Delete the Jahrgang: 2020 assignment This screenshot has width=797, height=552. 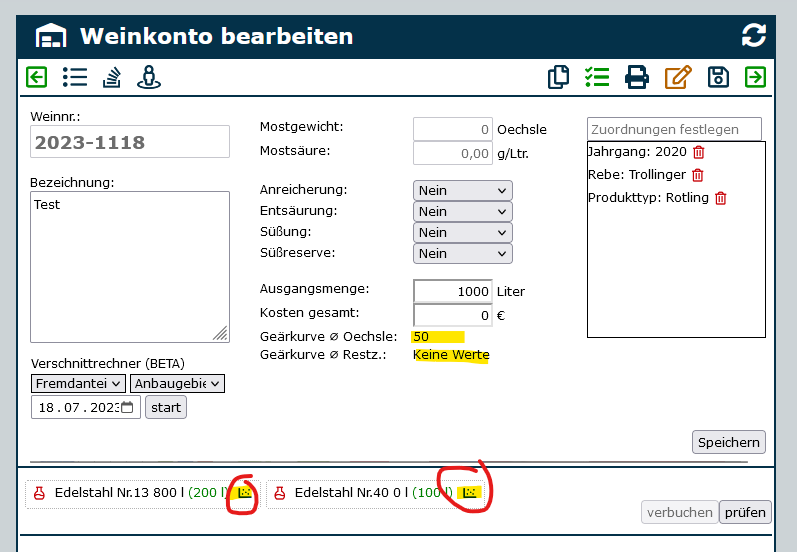pos(699,152)
